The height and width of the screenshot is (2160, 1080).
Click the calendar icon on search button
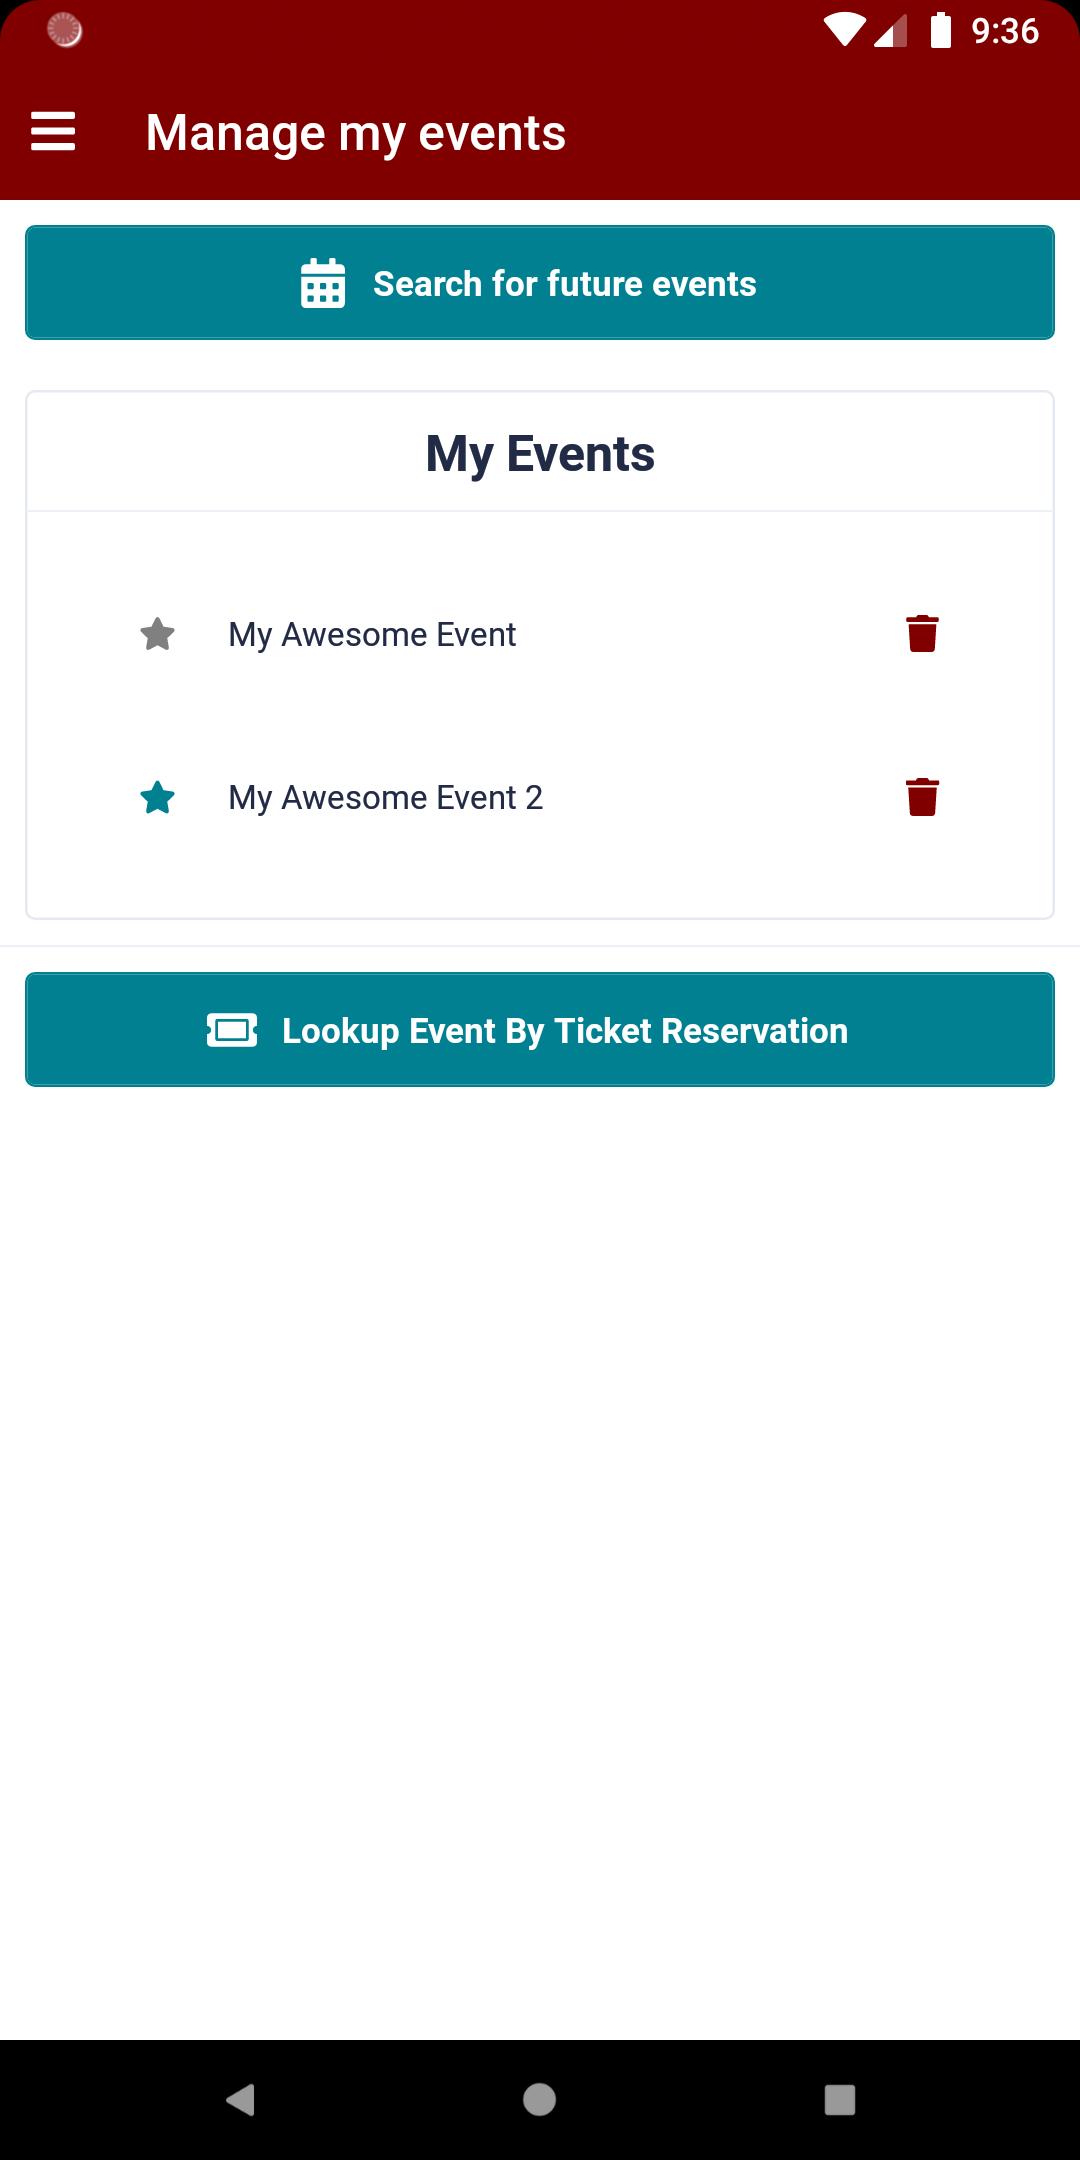323,283
